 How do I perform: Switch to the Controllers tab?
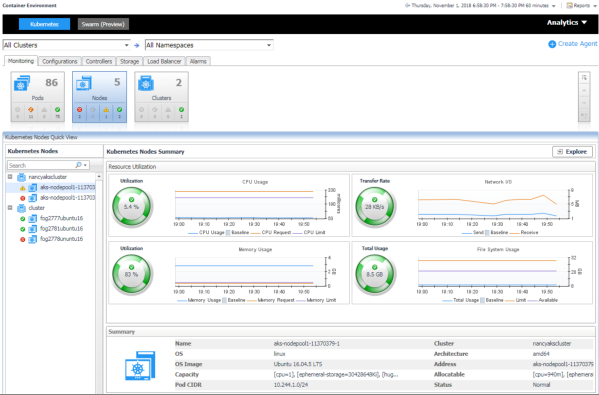coord(99,61)
